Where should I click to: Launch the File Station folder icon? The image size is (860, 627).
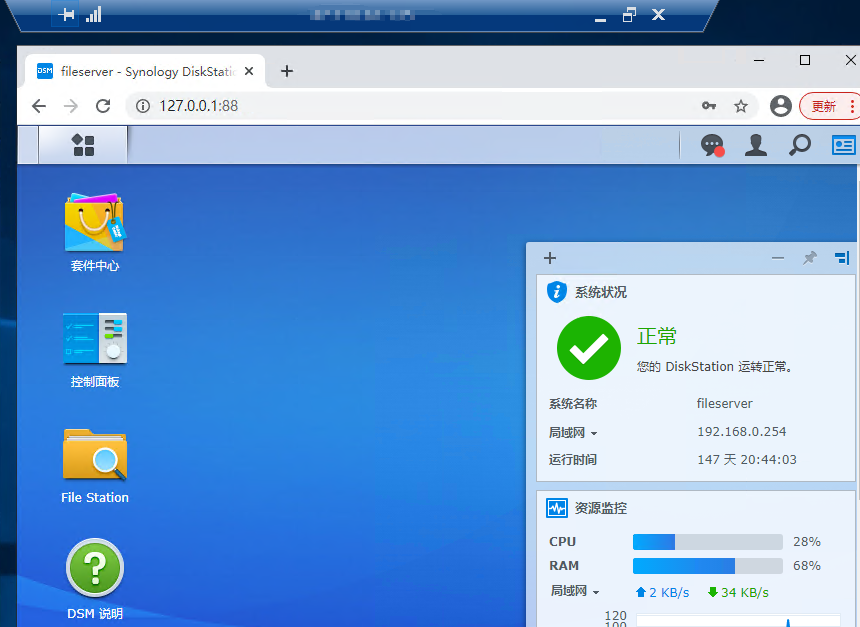[95, 455]
